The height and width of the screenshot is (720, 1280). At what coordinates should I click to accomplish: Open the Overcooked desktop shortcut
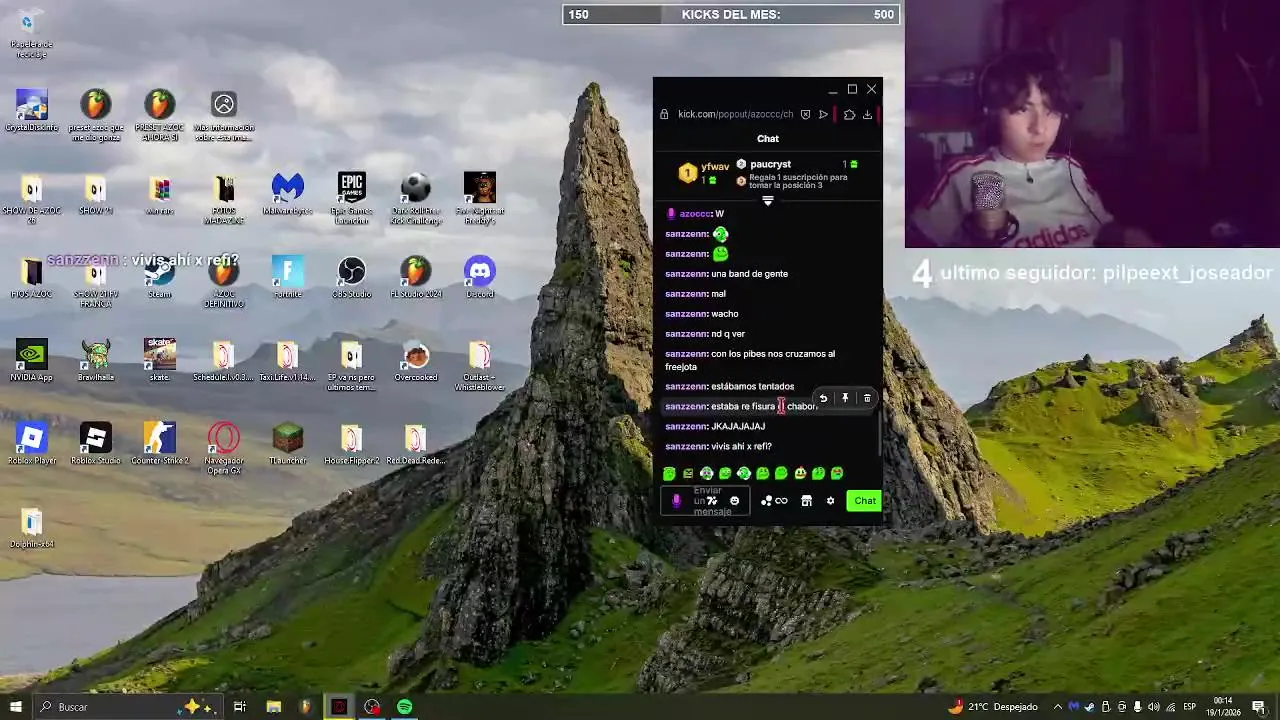pyautogui.click(x=415, y=360)
